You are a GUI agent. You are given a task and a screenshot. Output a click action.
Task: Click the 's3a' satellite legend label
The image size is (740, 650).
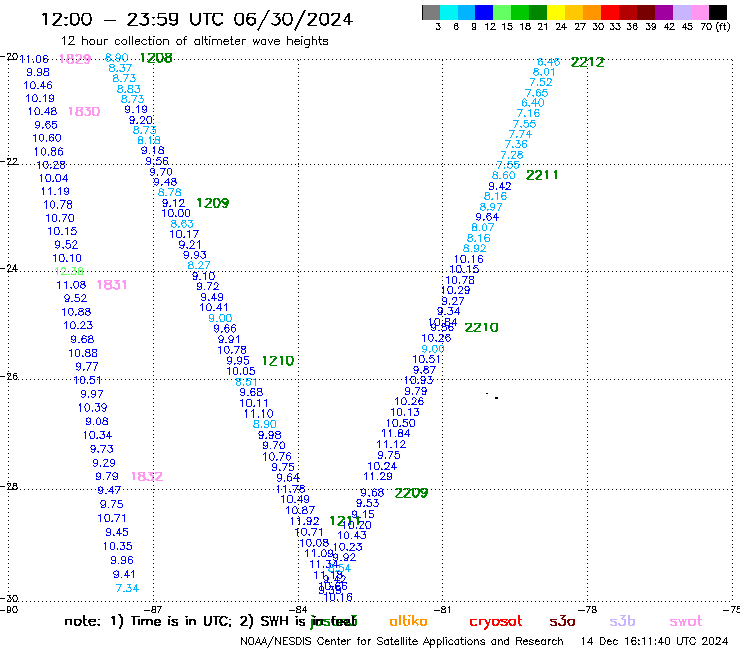[562, 621]
